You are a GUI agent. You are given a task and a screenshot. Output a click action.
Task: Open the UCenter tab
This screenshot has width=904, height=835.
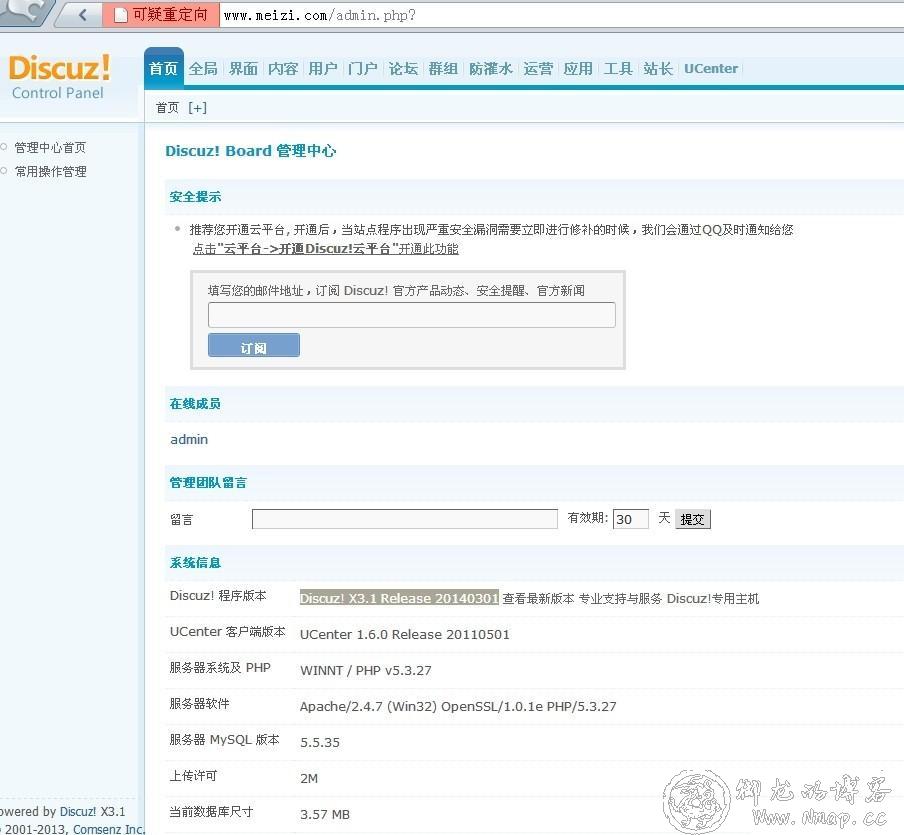711,69
